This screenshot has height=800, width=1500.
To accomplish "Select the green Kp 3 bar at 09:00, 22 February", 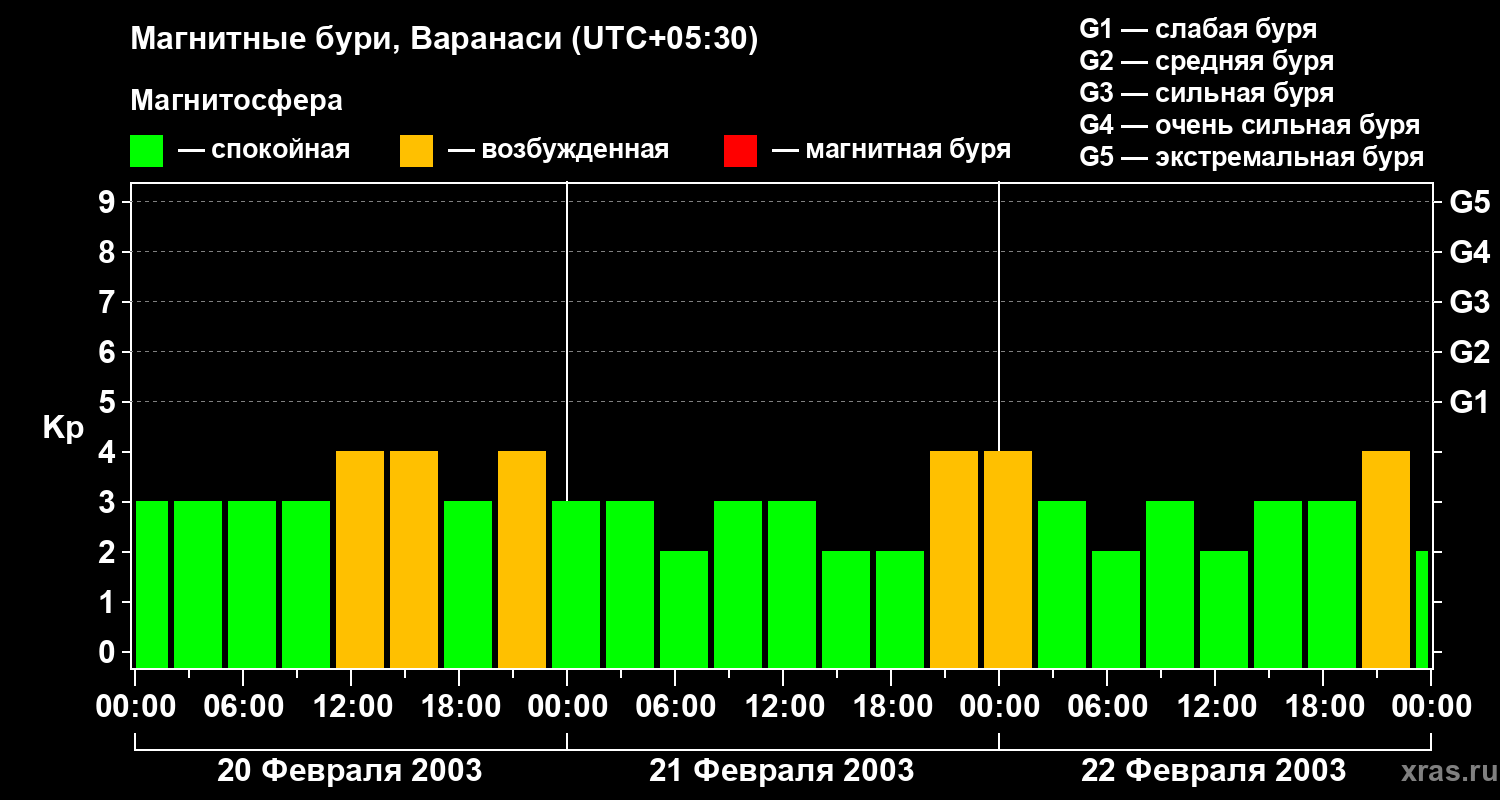I will click(x=1170, y=585).
